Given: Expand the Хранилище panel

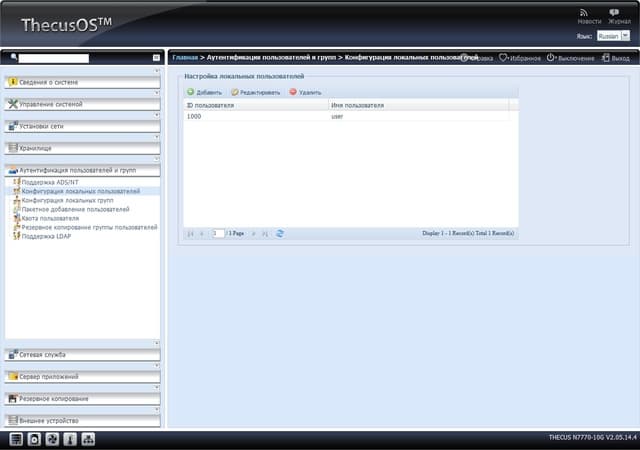Looking at the screenshot, I should [82, 148].
